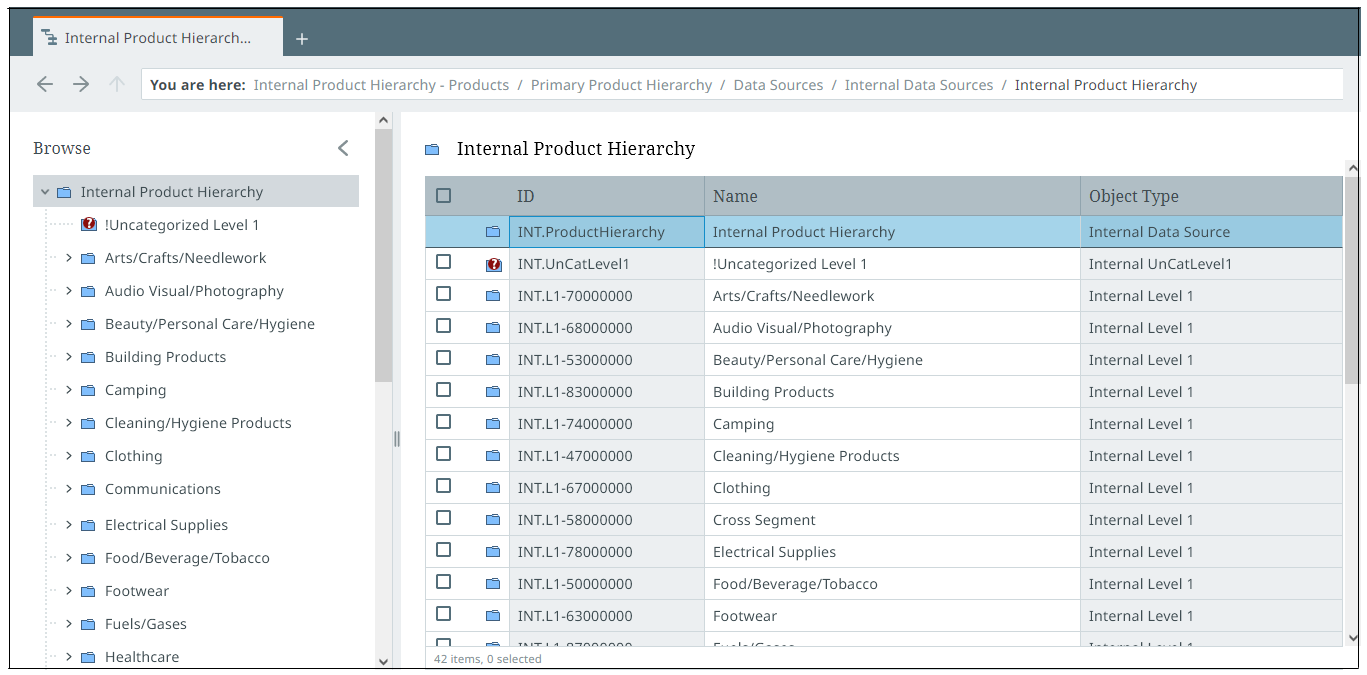Open Data Sources breadcrumb link
This screenshot has height=675, width=1367.
(x=778, y=85)
